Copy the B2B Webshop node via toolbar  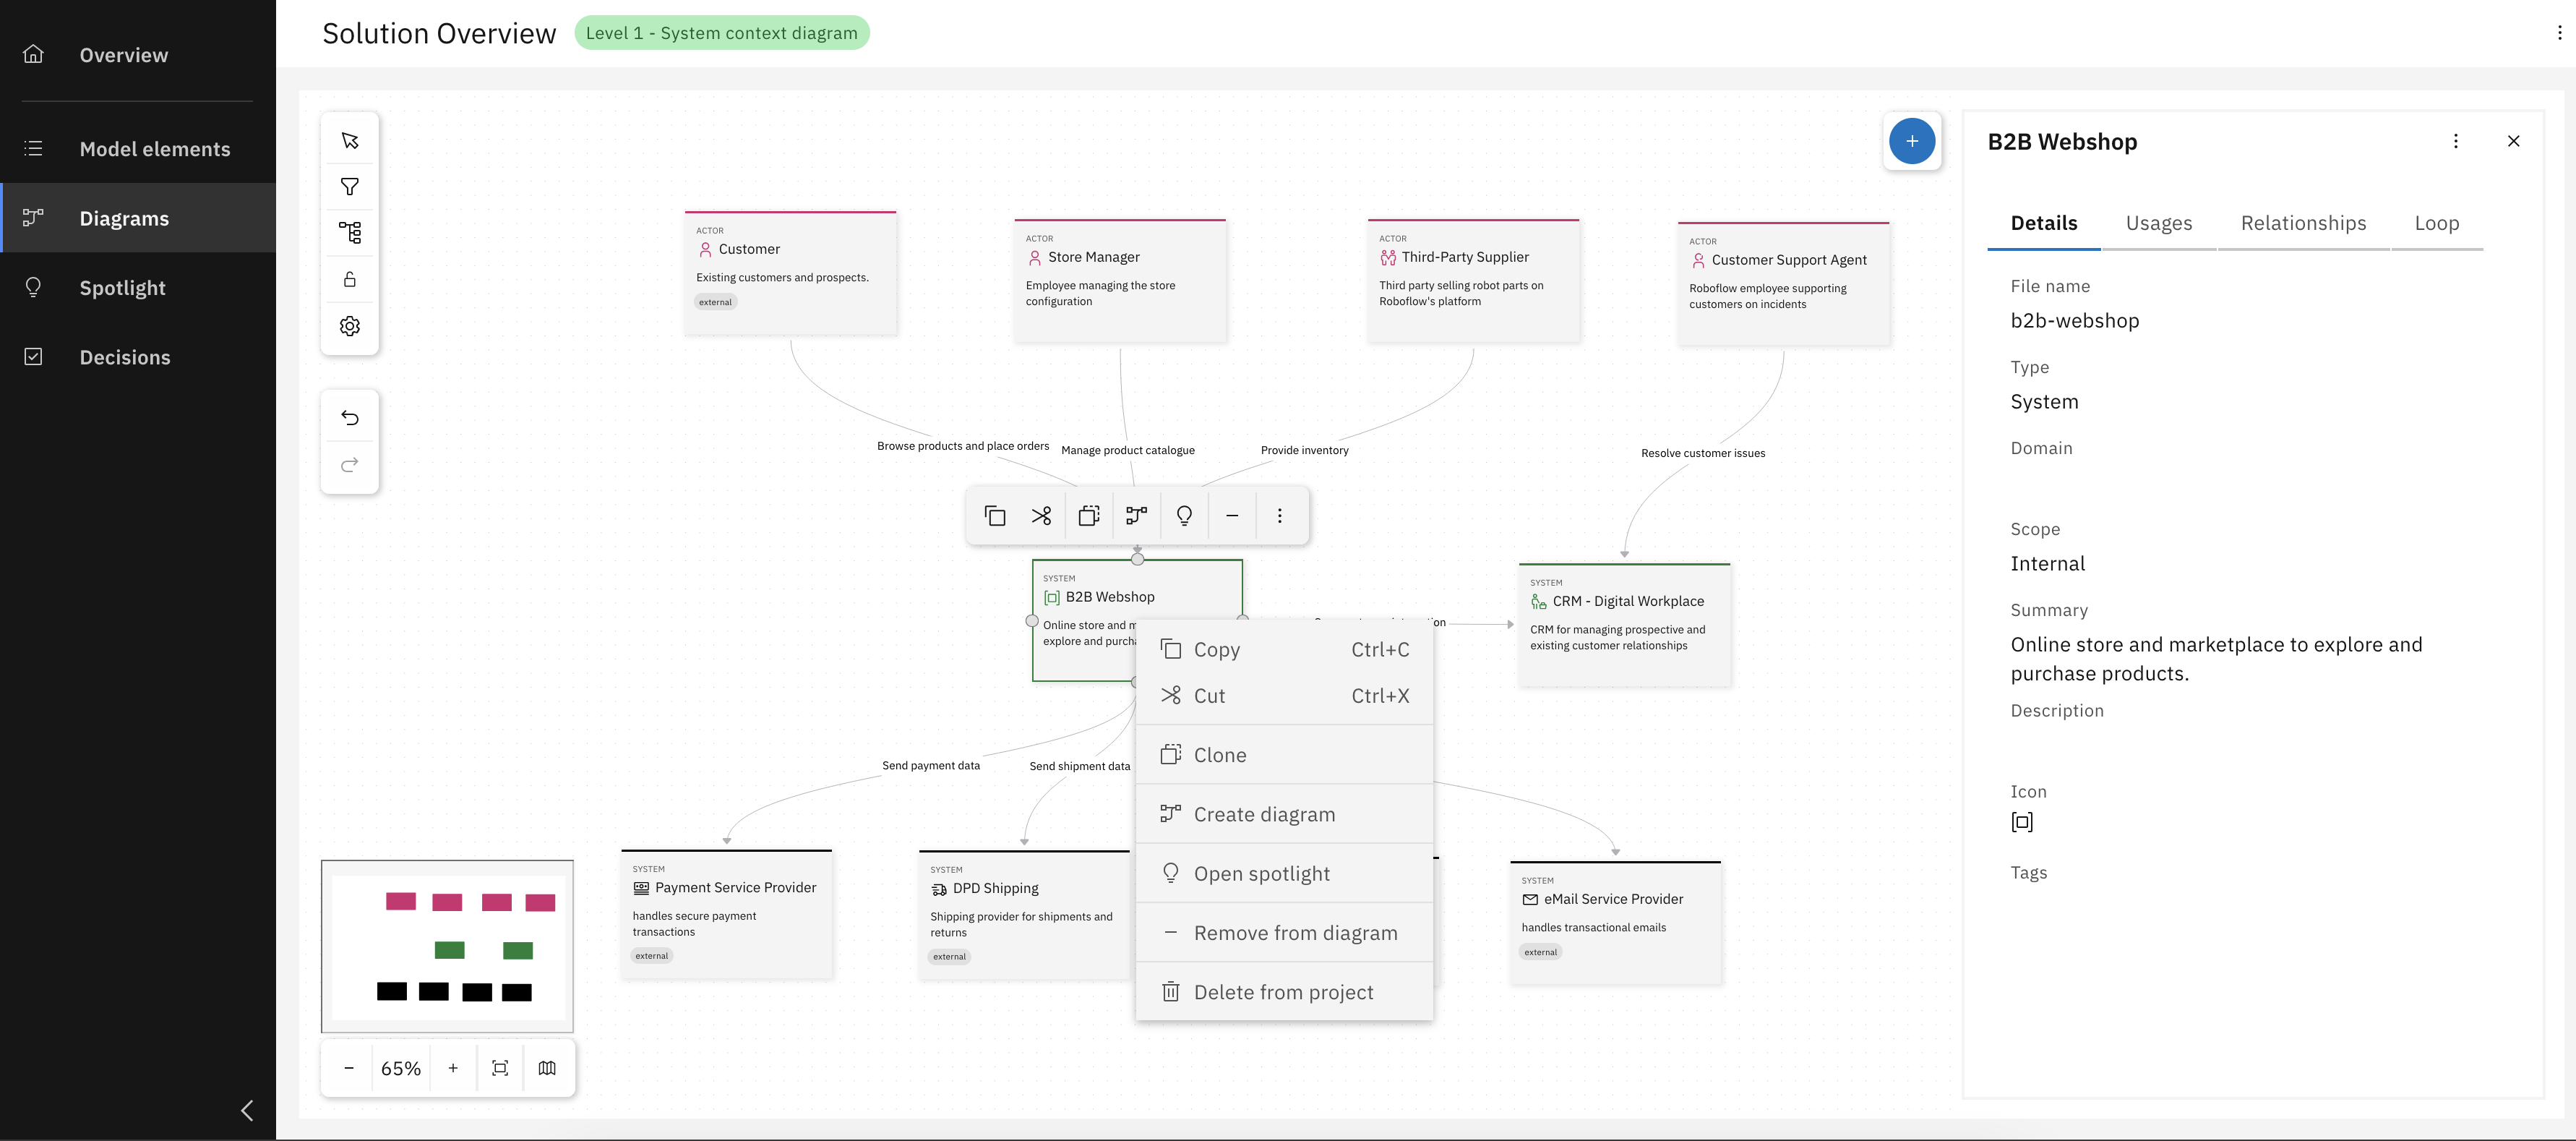point(995,515)
